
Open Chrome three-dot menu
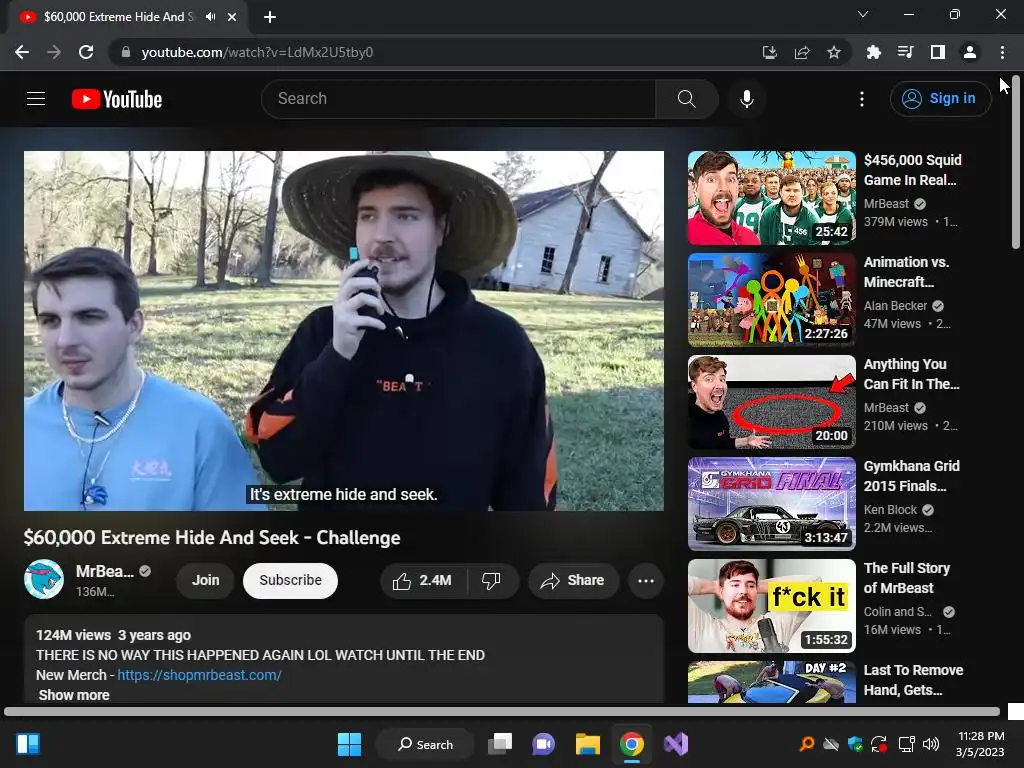(x=1002, y=52)
